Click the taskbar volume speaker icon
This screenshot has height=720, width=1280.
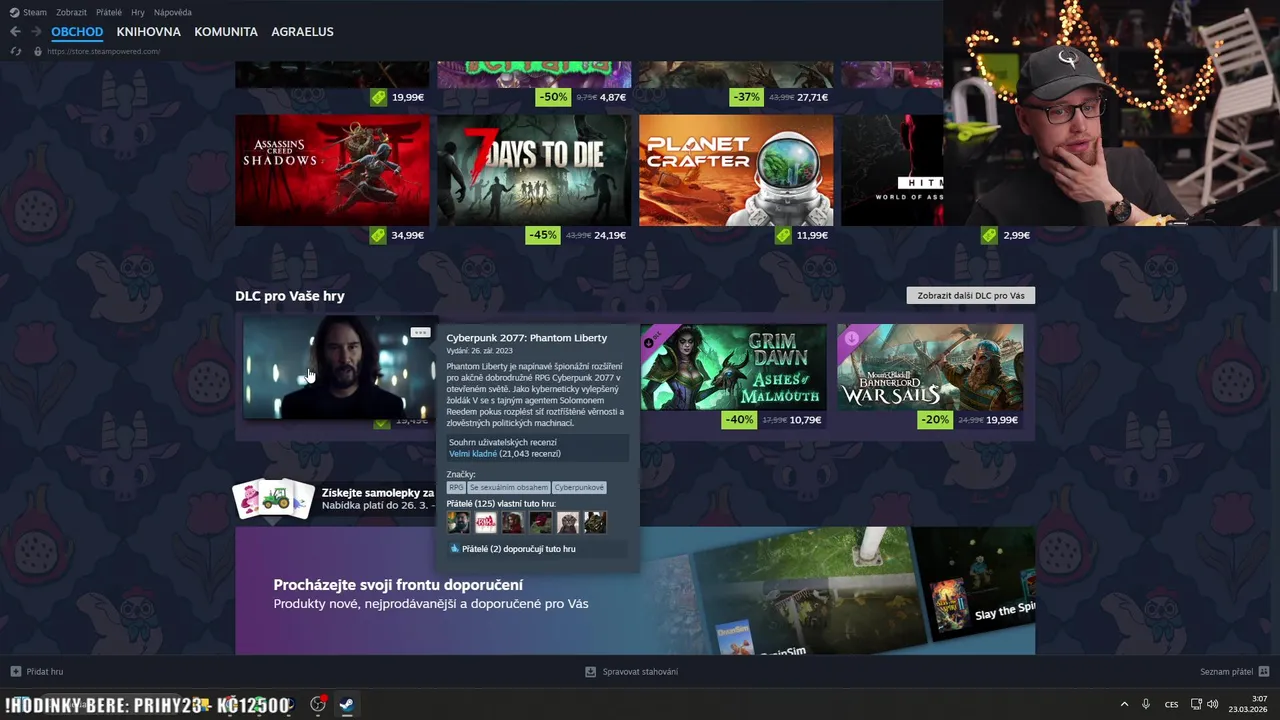pos(1212,704)
